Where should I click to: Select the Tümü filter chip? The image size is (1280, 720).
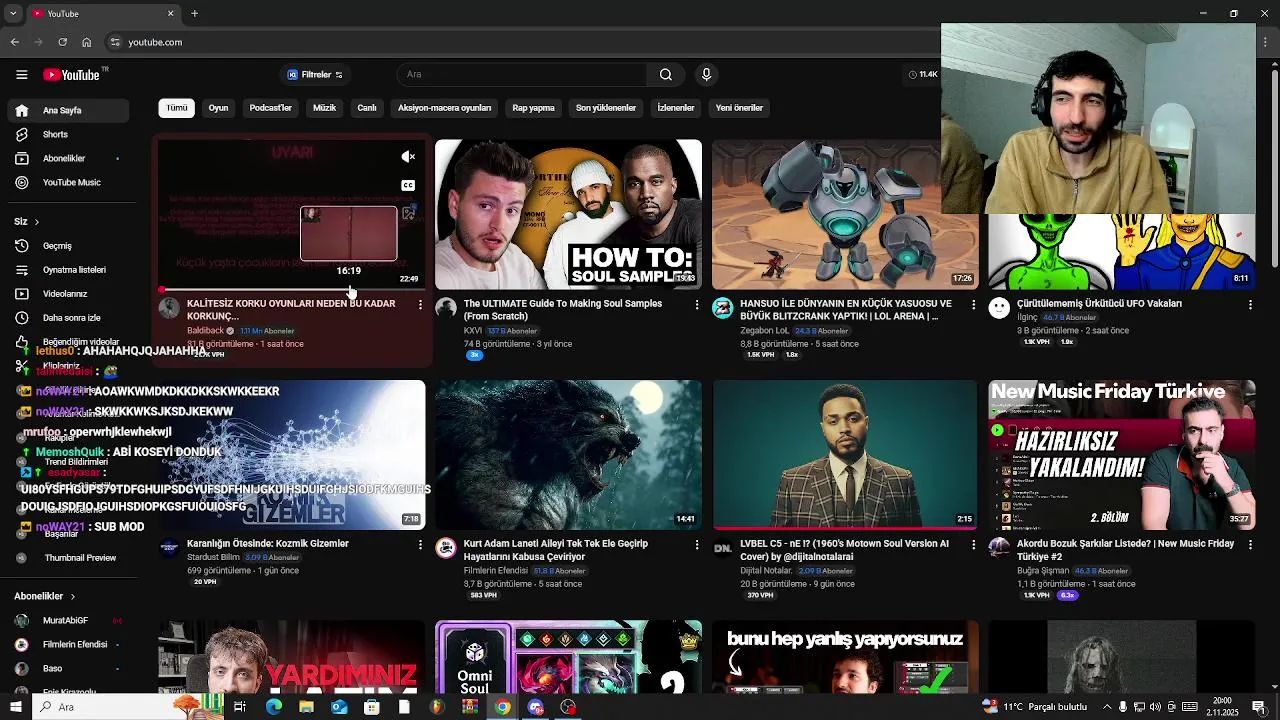[x=177, y=108]
